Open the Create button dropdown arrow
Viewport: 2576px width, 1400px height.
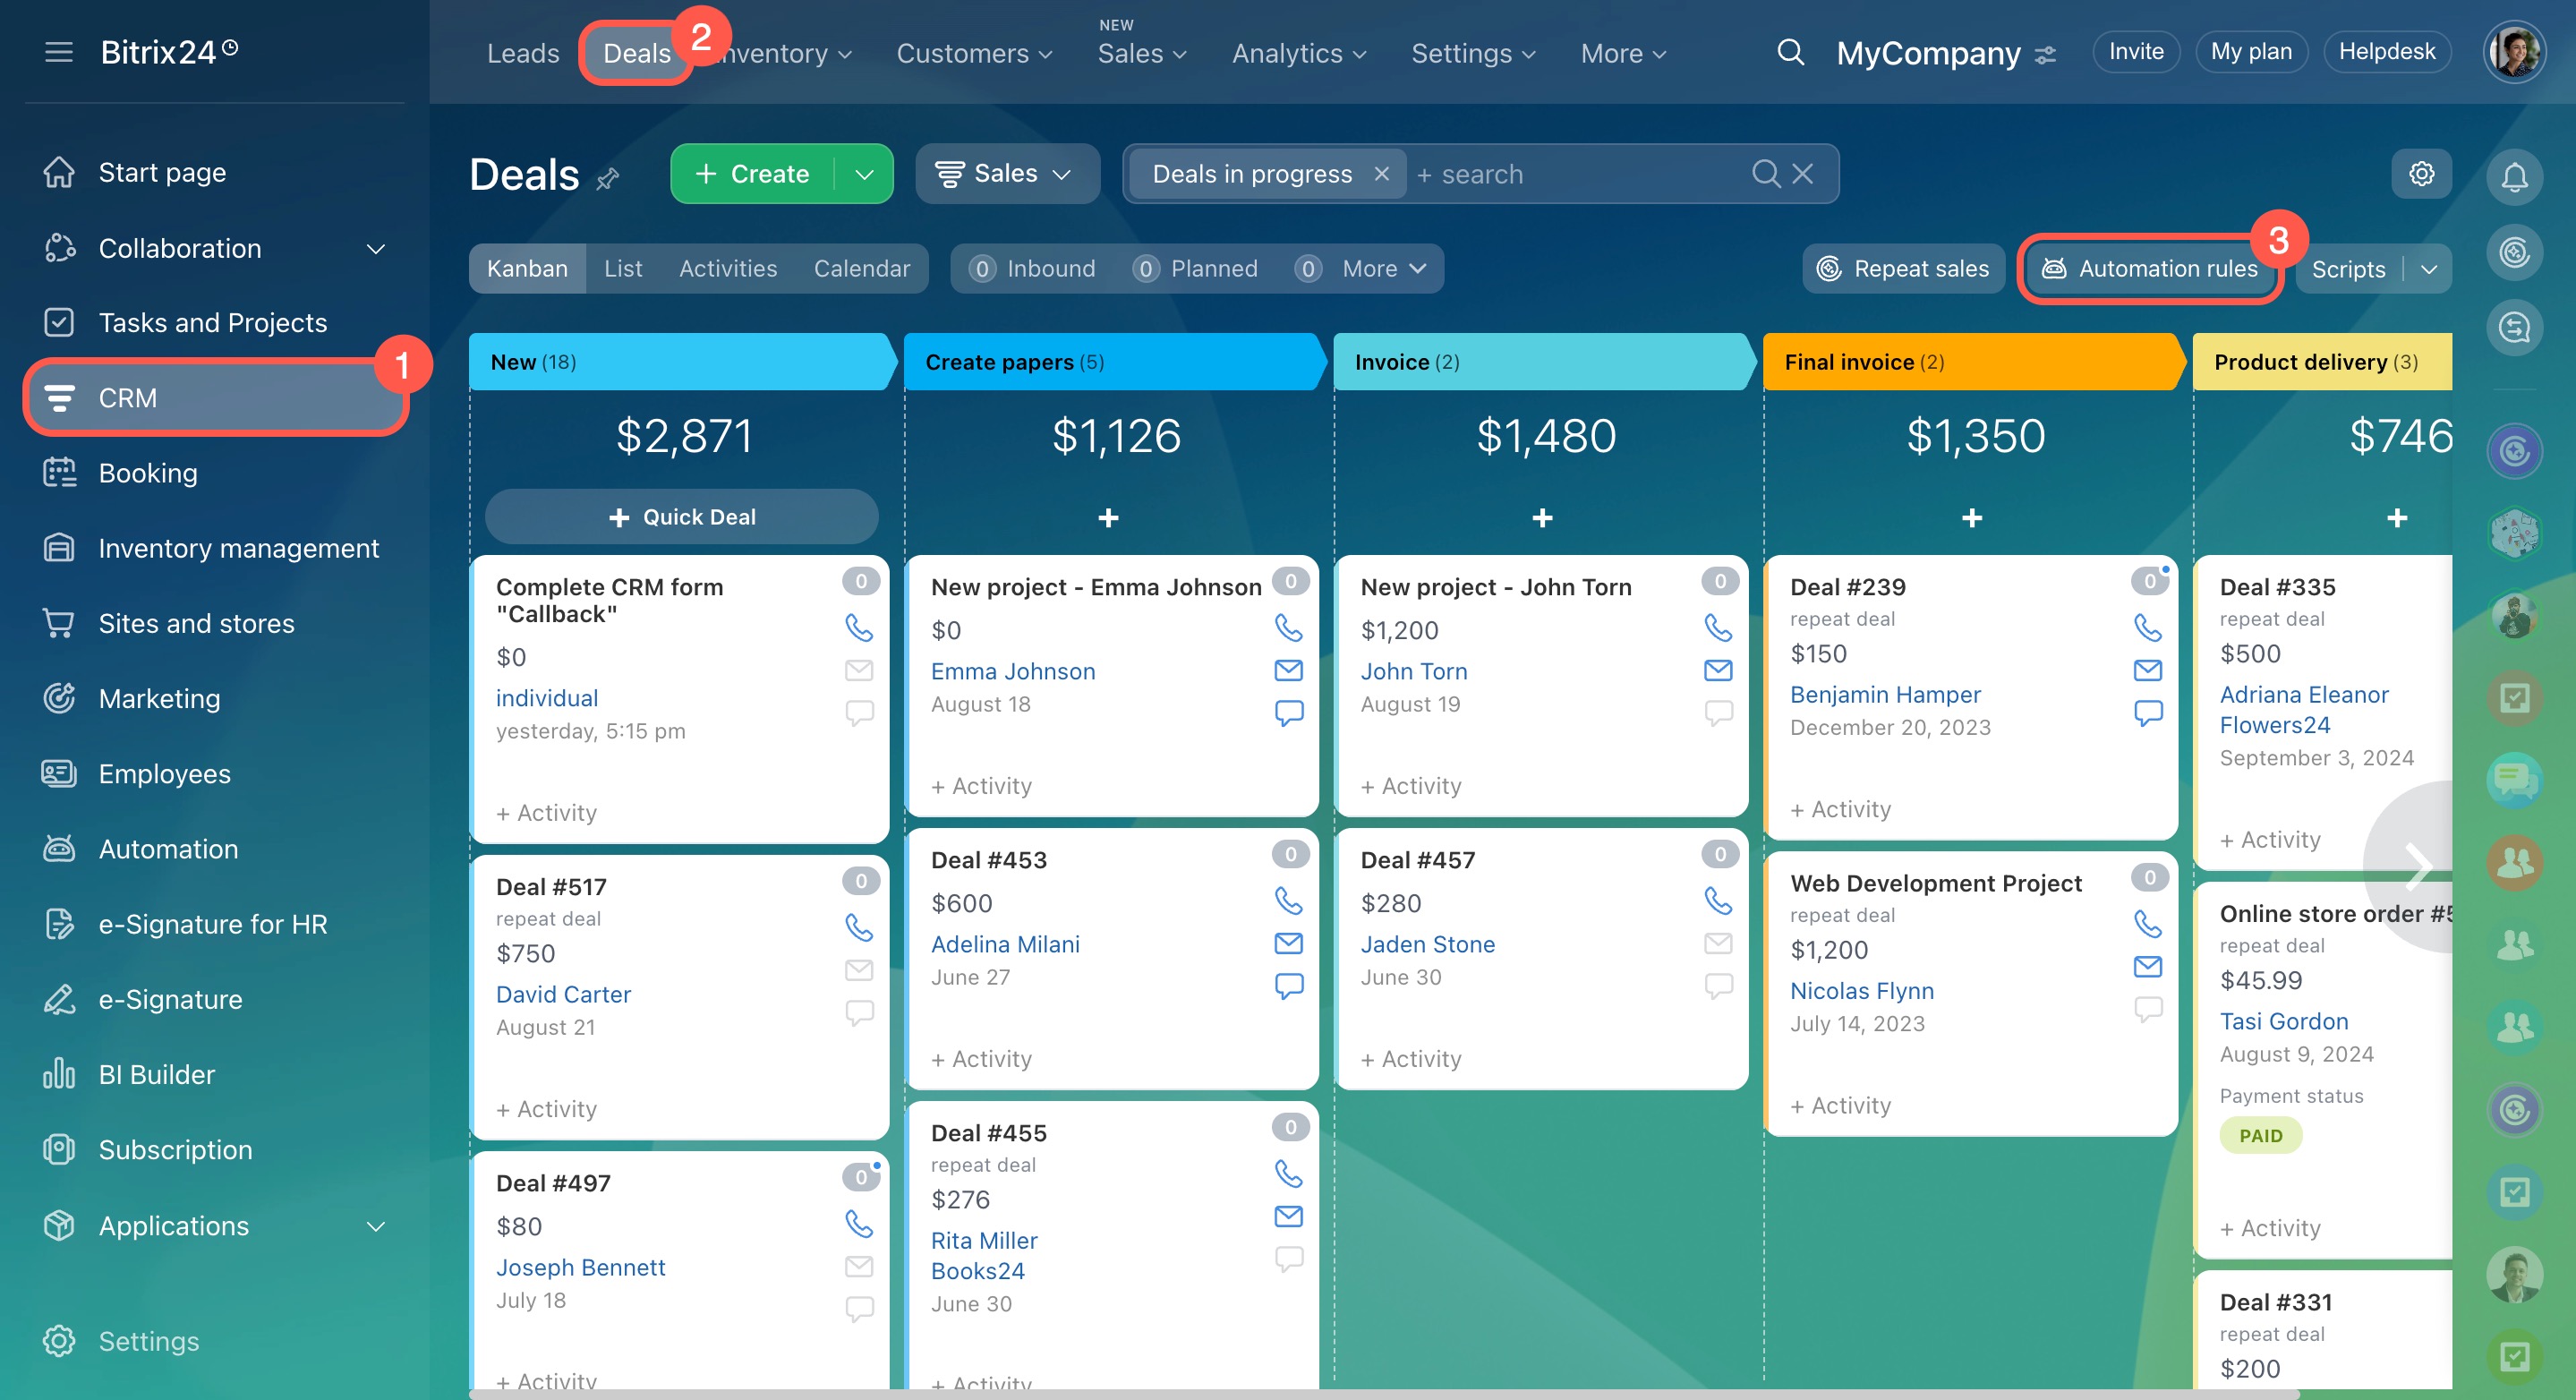pos(864,174)
